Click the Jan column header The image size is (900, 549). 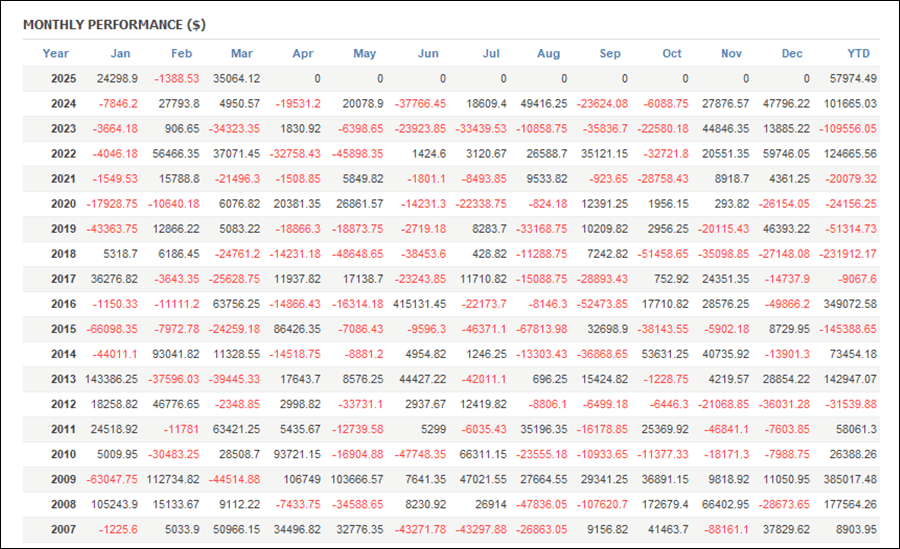[120, 53]
